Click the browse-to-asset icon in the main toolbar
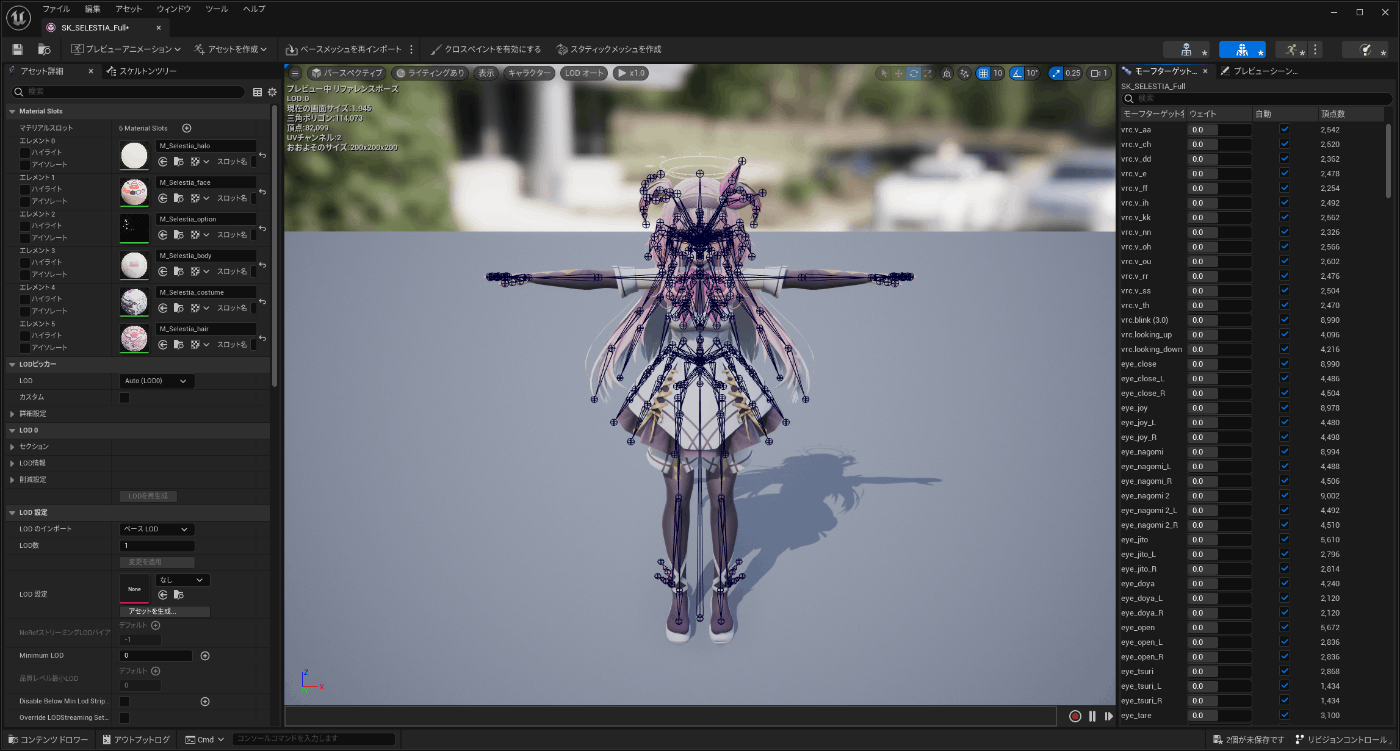 click(x=44, y=49)
